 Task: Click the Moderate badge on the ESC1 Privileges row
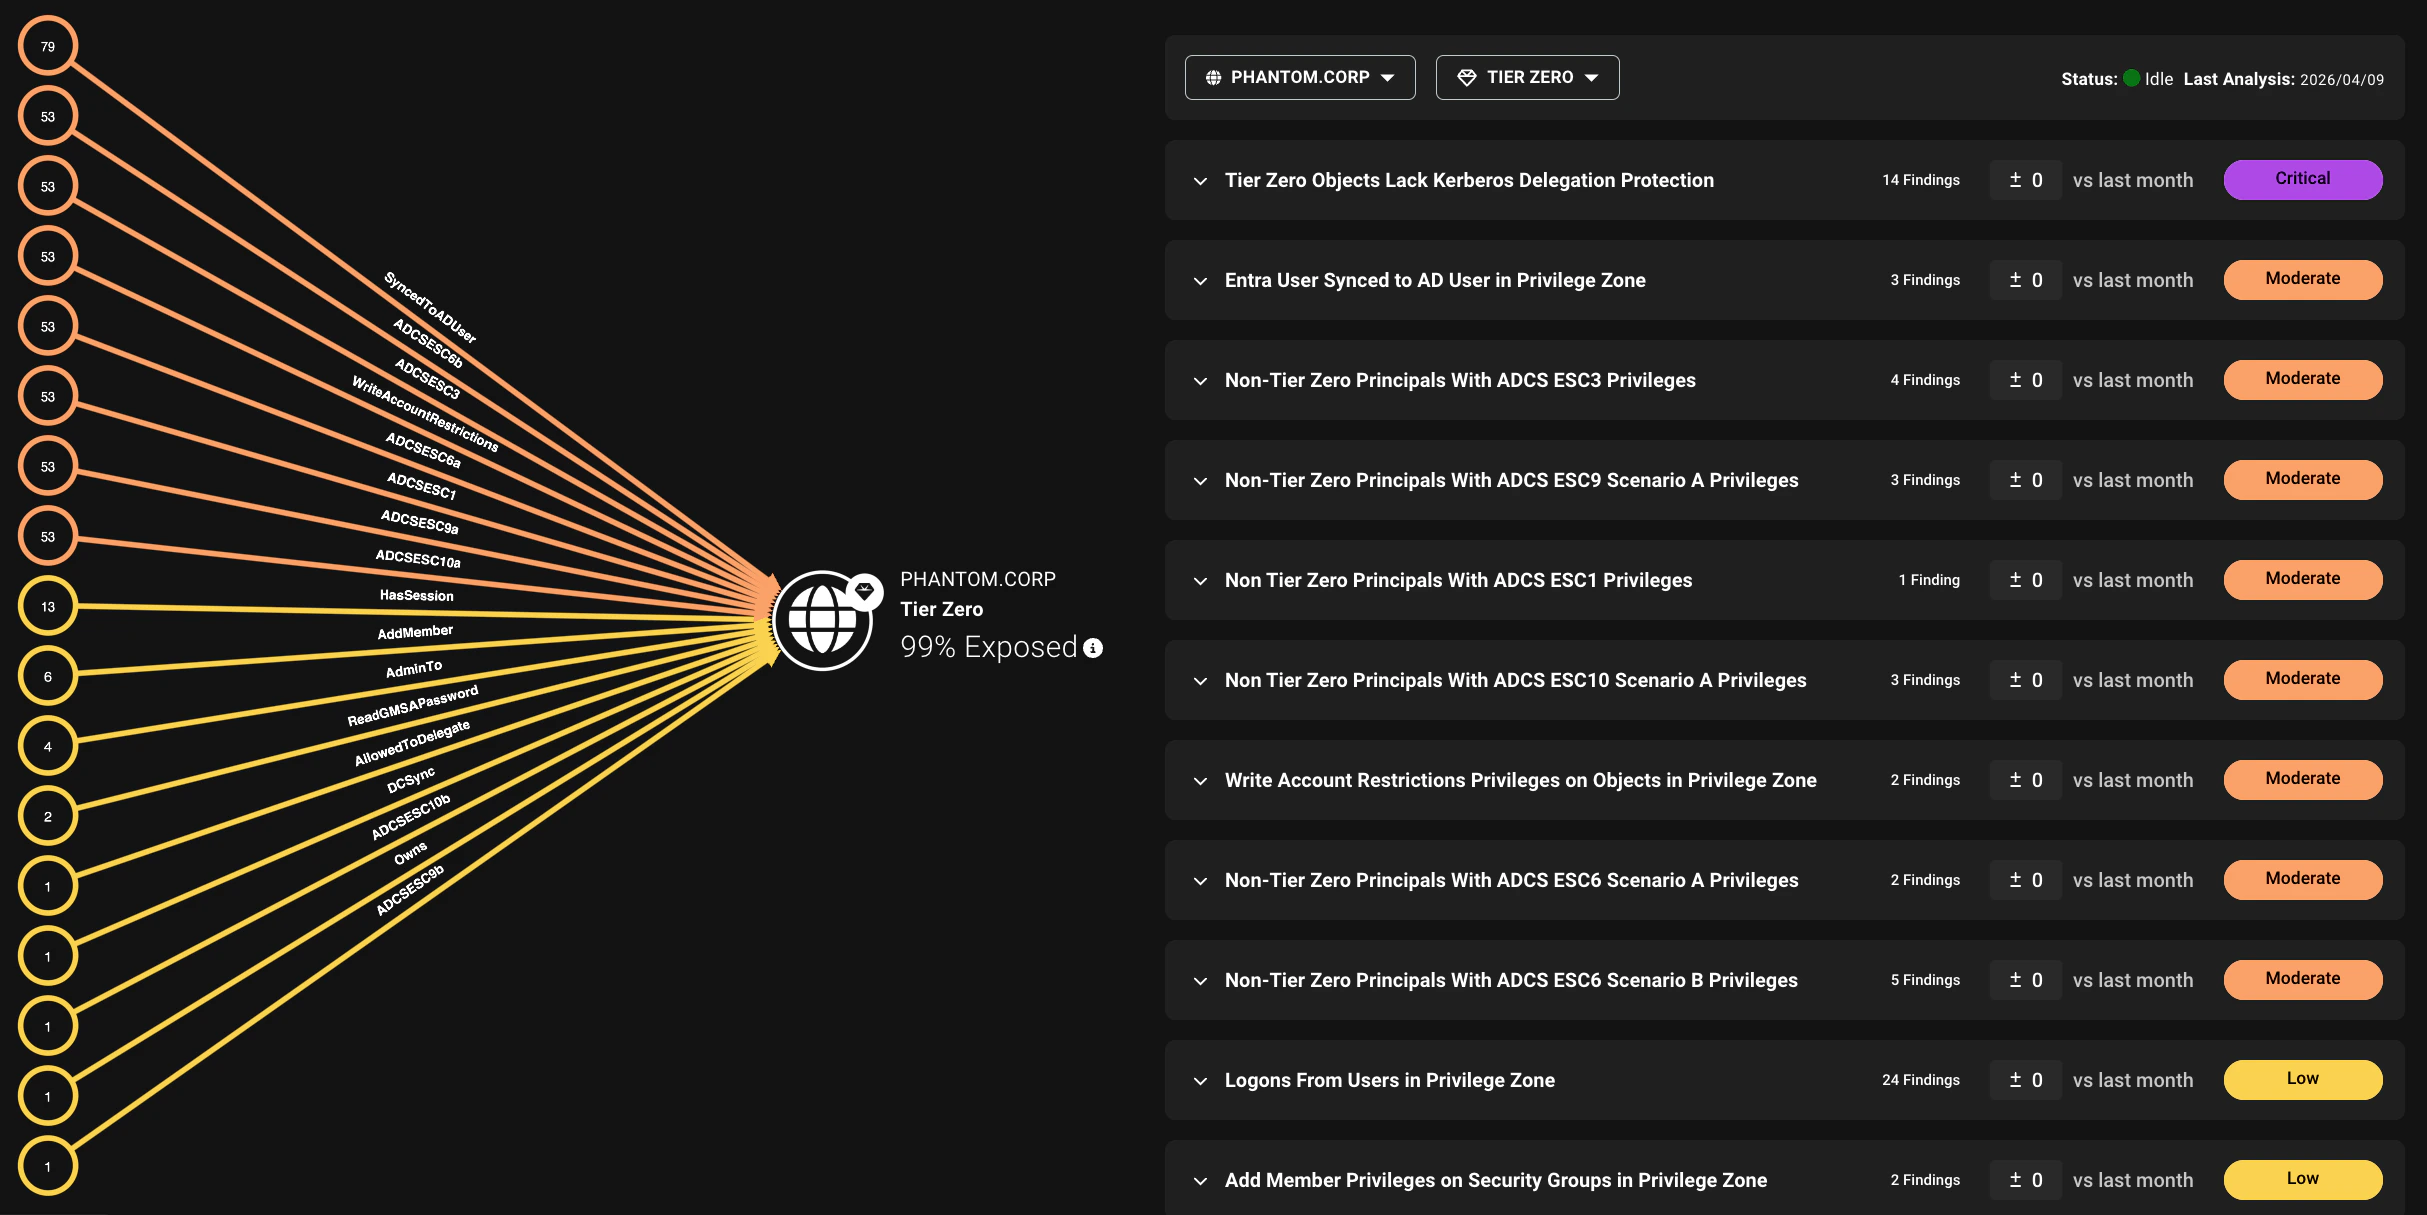(x=2303, y=579)
